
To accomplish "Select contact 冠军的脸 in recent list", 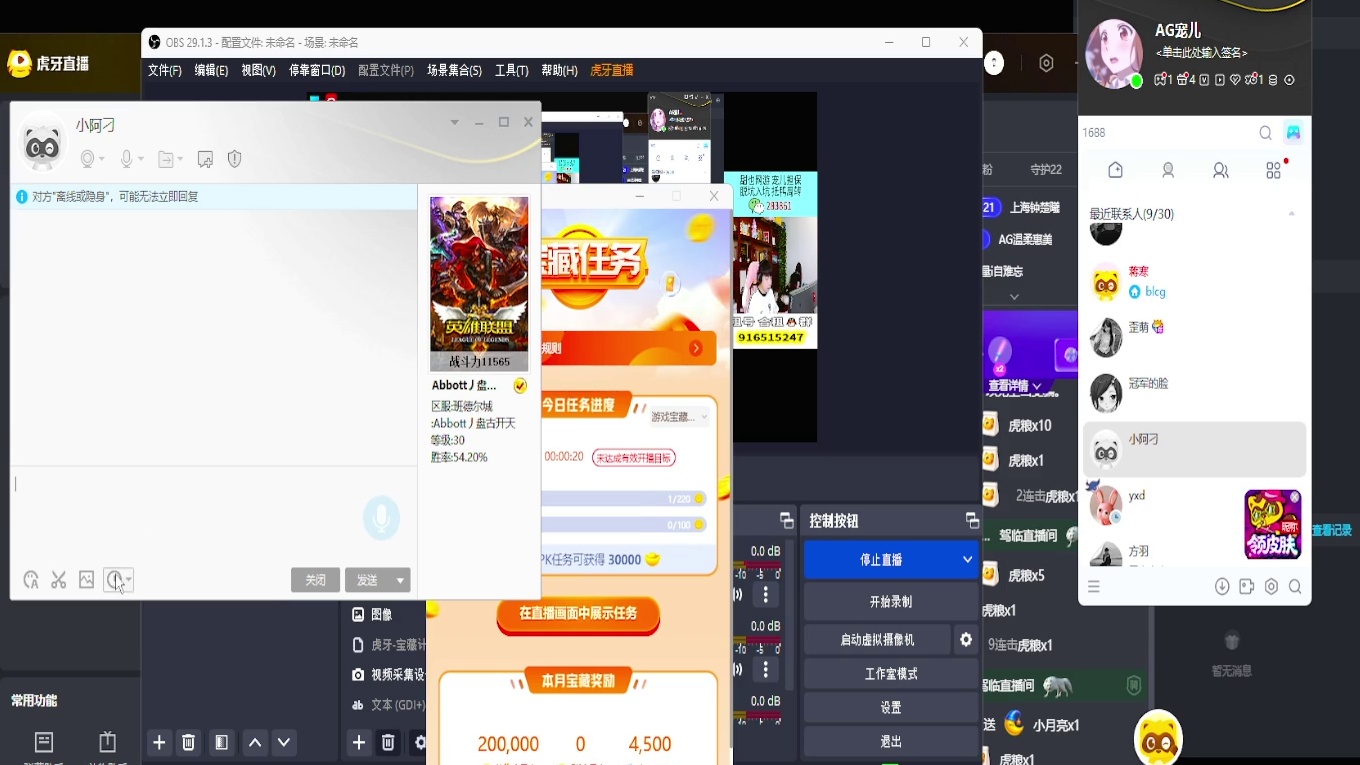I will (1195, 393).
